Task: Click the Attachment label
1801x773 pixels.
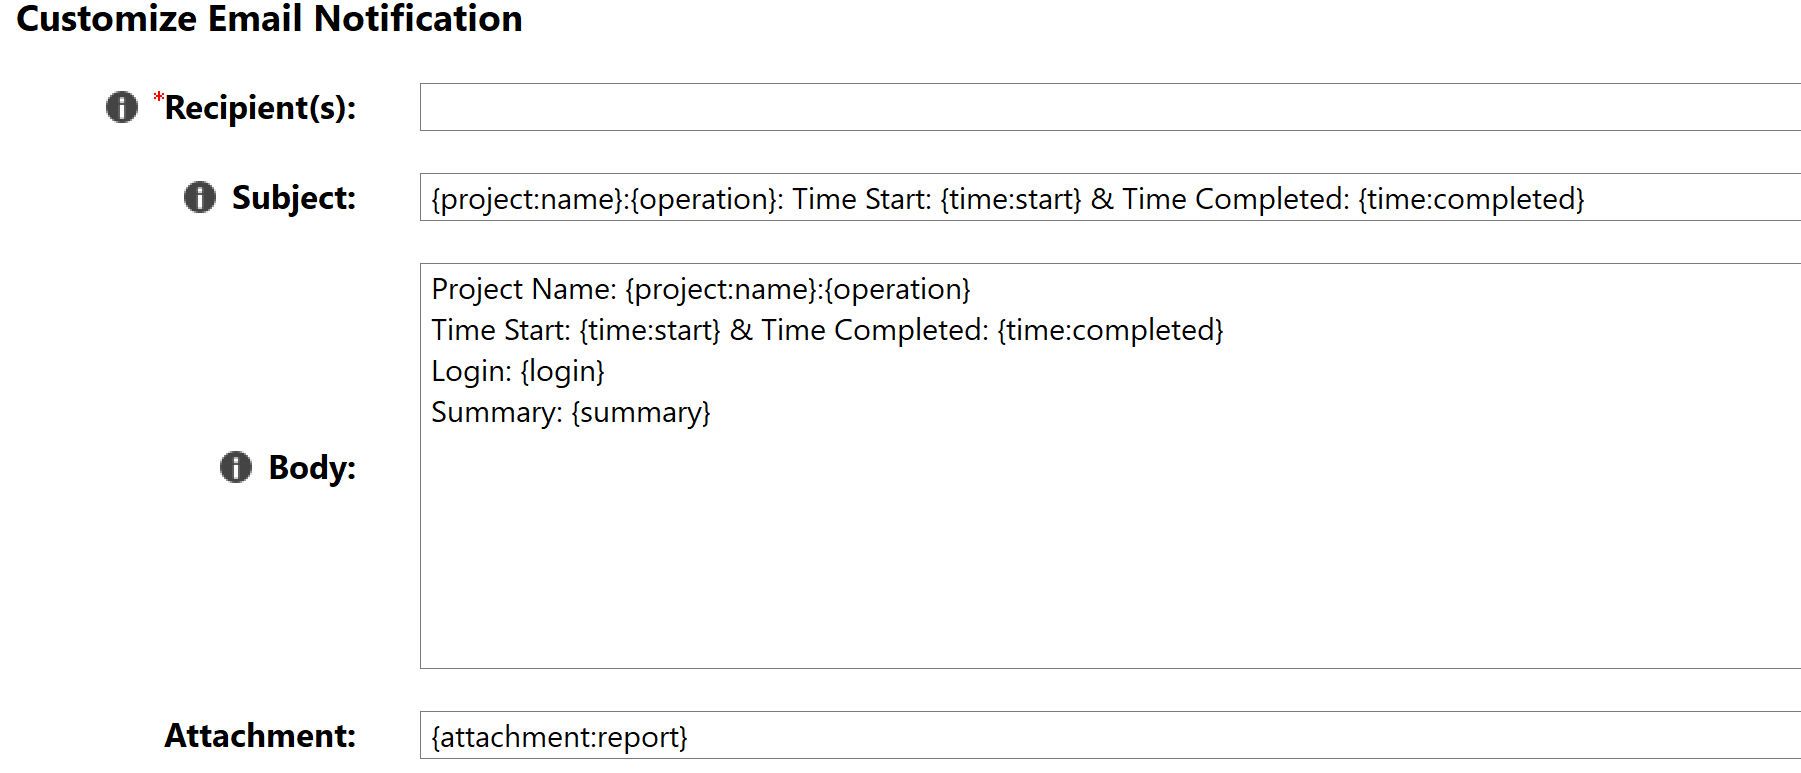Action: pos(261,736)
